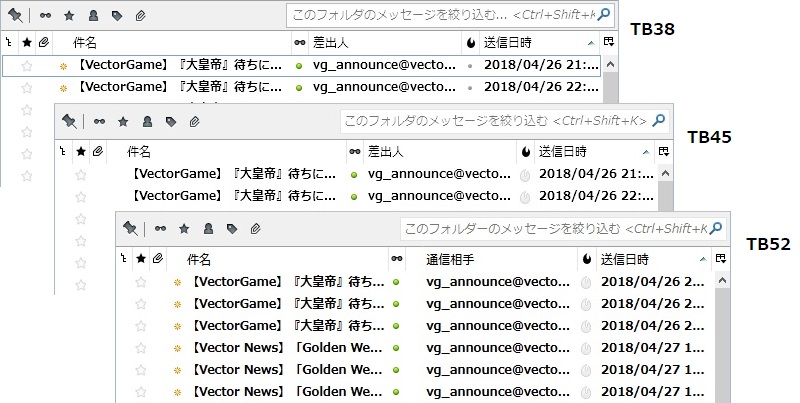Click the contact filter icon in TB38 toolbar
The height and width of the screenshot is (403, 800).
pos(93,16)
